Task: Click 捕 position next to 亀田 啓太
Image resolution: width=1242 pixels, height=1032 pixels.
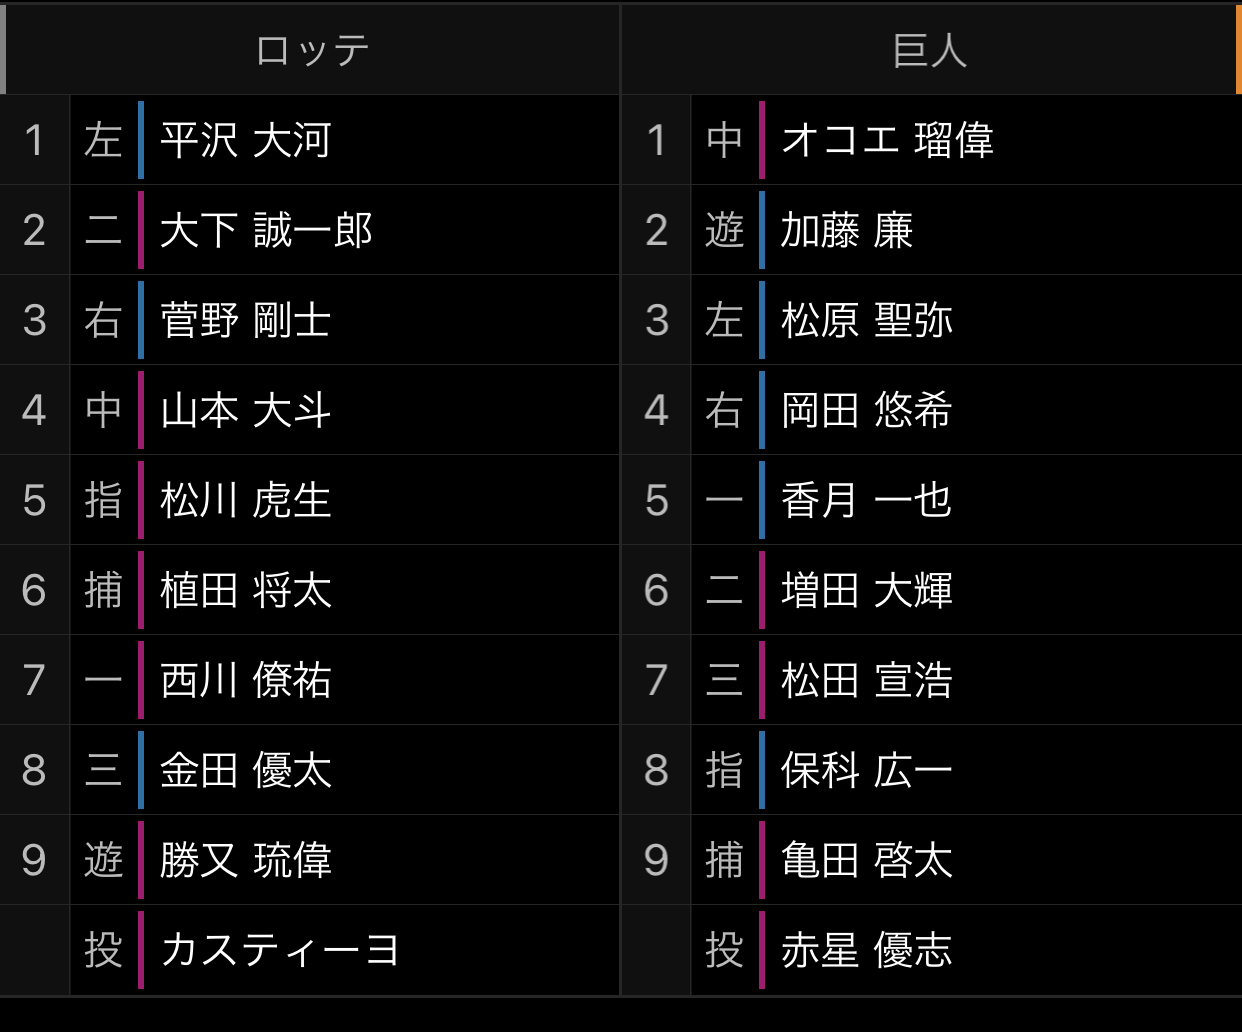Action: pyautogui.click(x=724, y=860)
